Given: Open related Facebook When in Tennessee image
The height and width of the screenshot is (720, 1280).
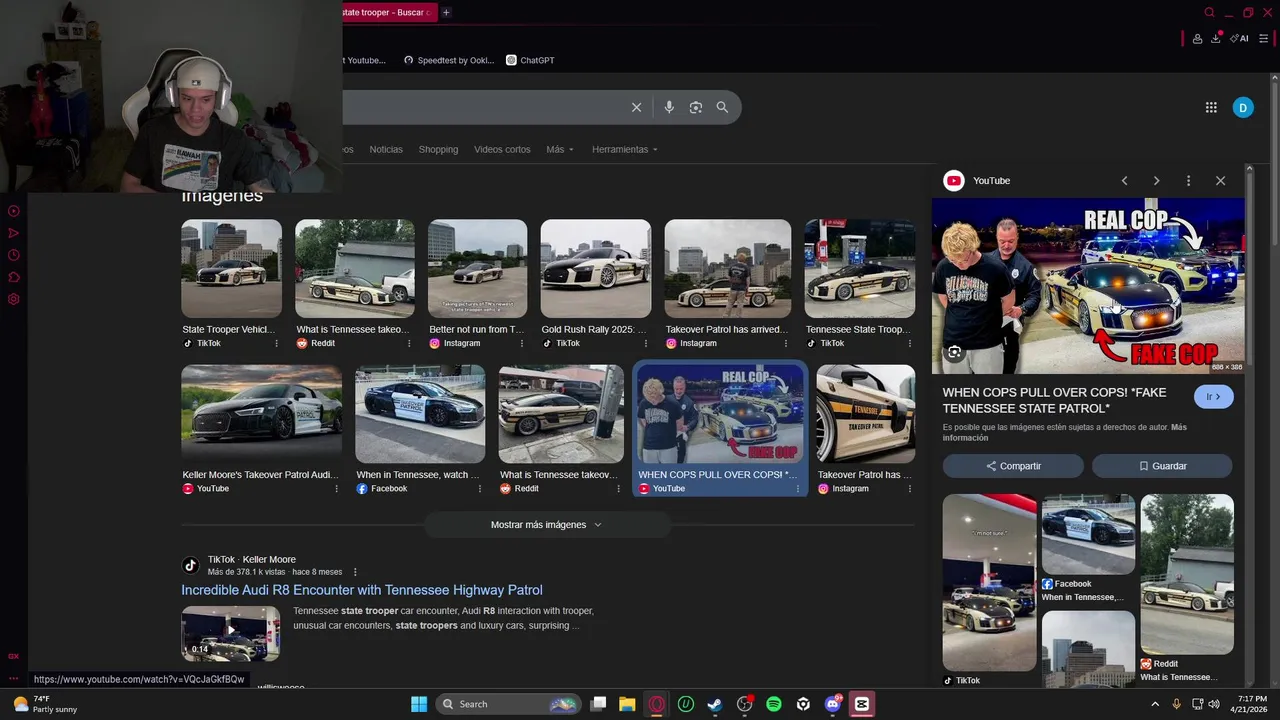Looking at the screenshot, I should point(1088,535).
